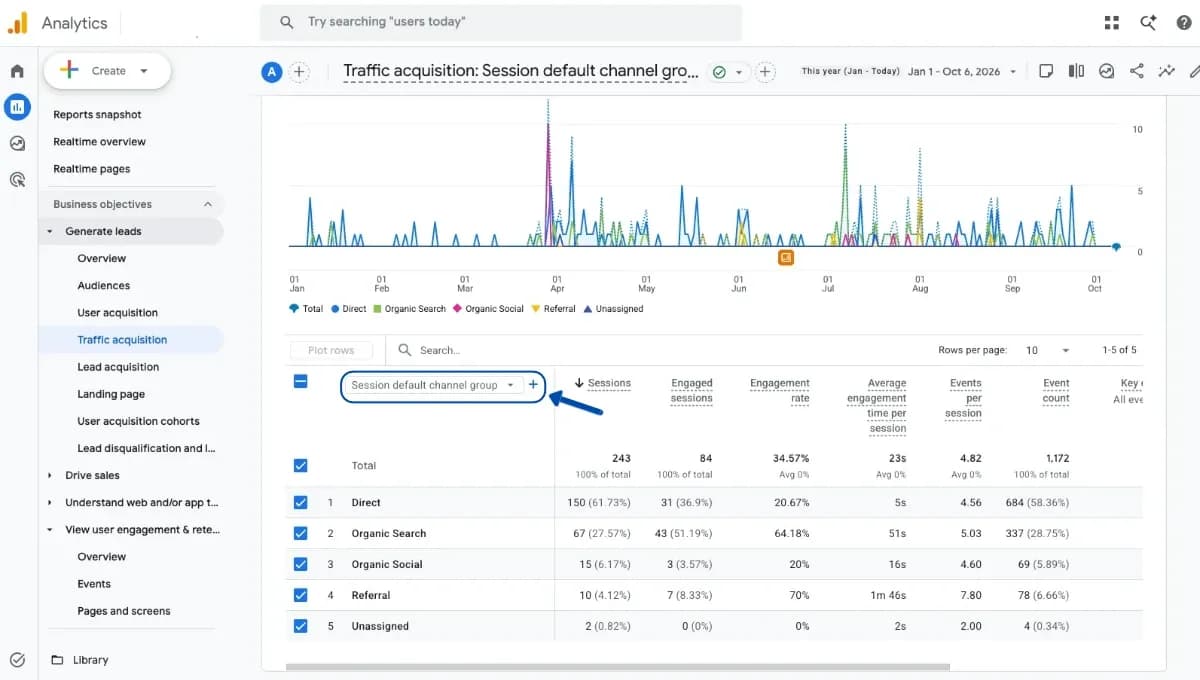Open the Library link
The width and height of the screenshot is (1200, 680).
pyautogui.click(x=90, y=660)
